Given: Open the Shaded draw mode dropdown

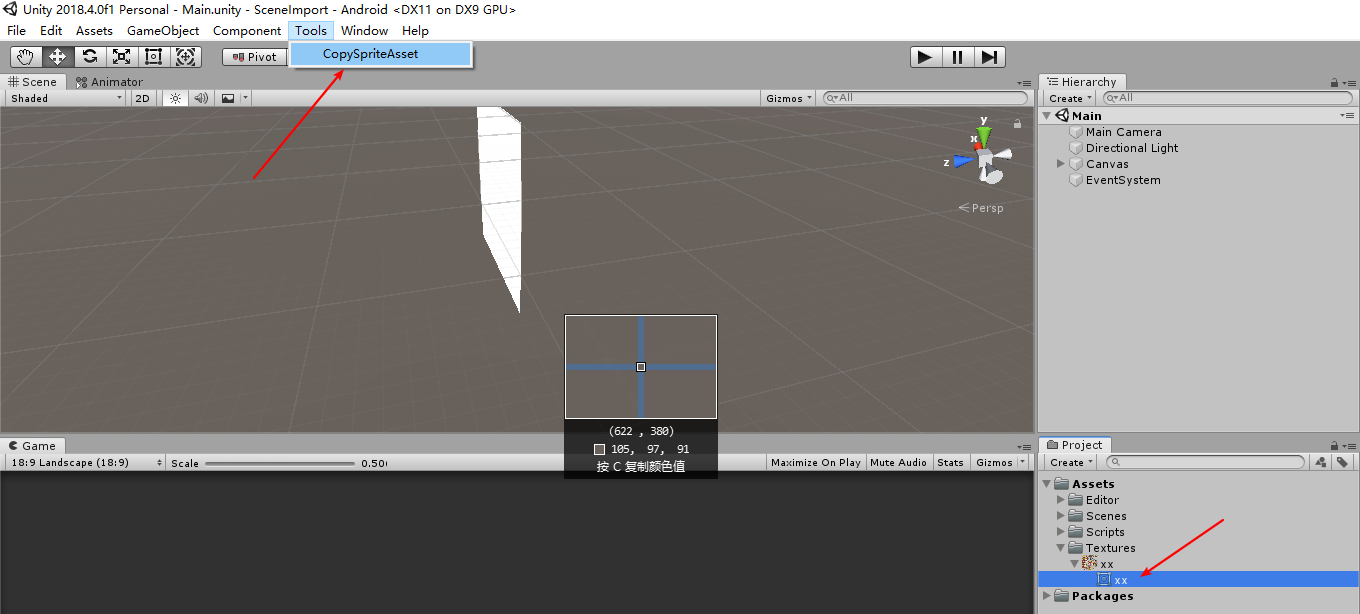Looking at the screenshot, I should 64,98.
